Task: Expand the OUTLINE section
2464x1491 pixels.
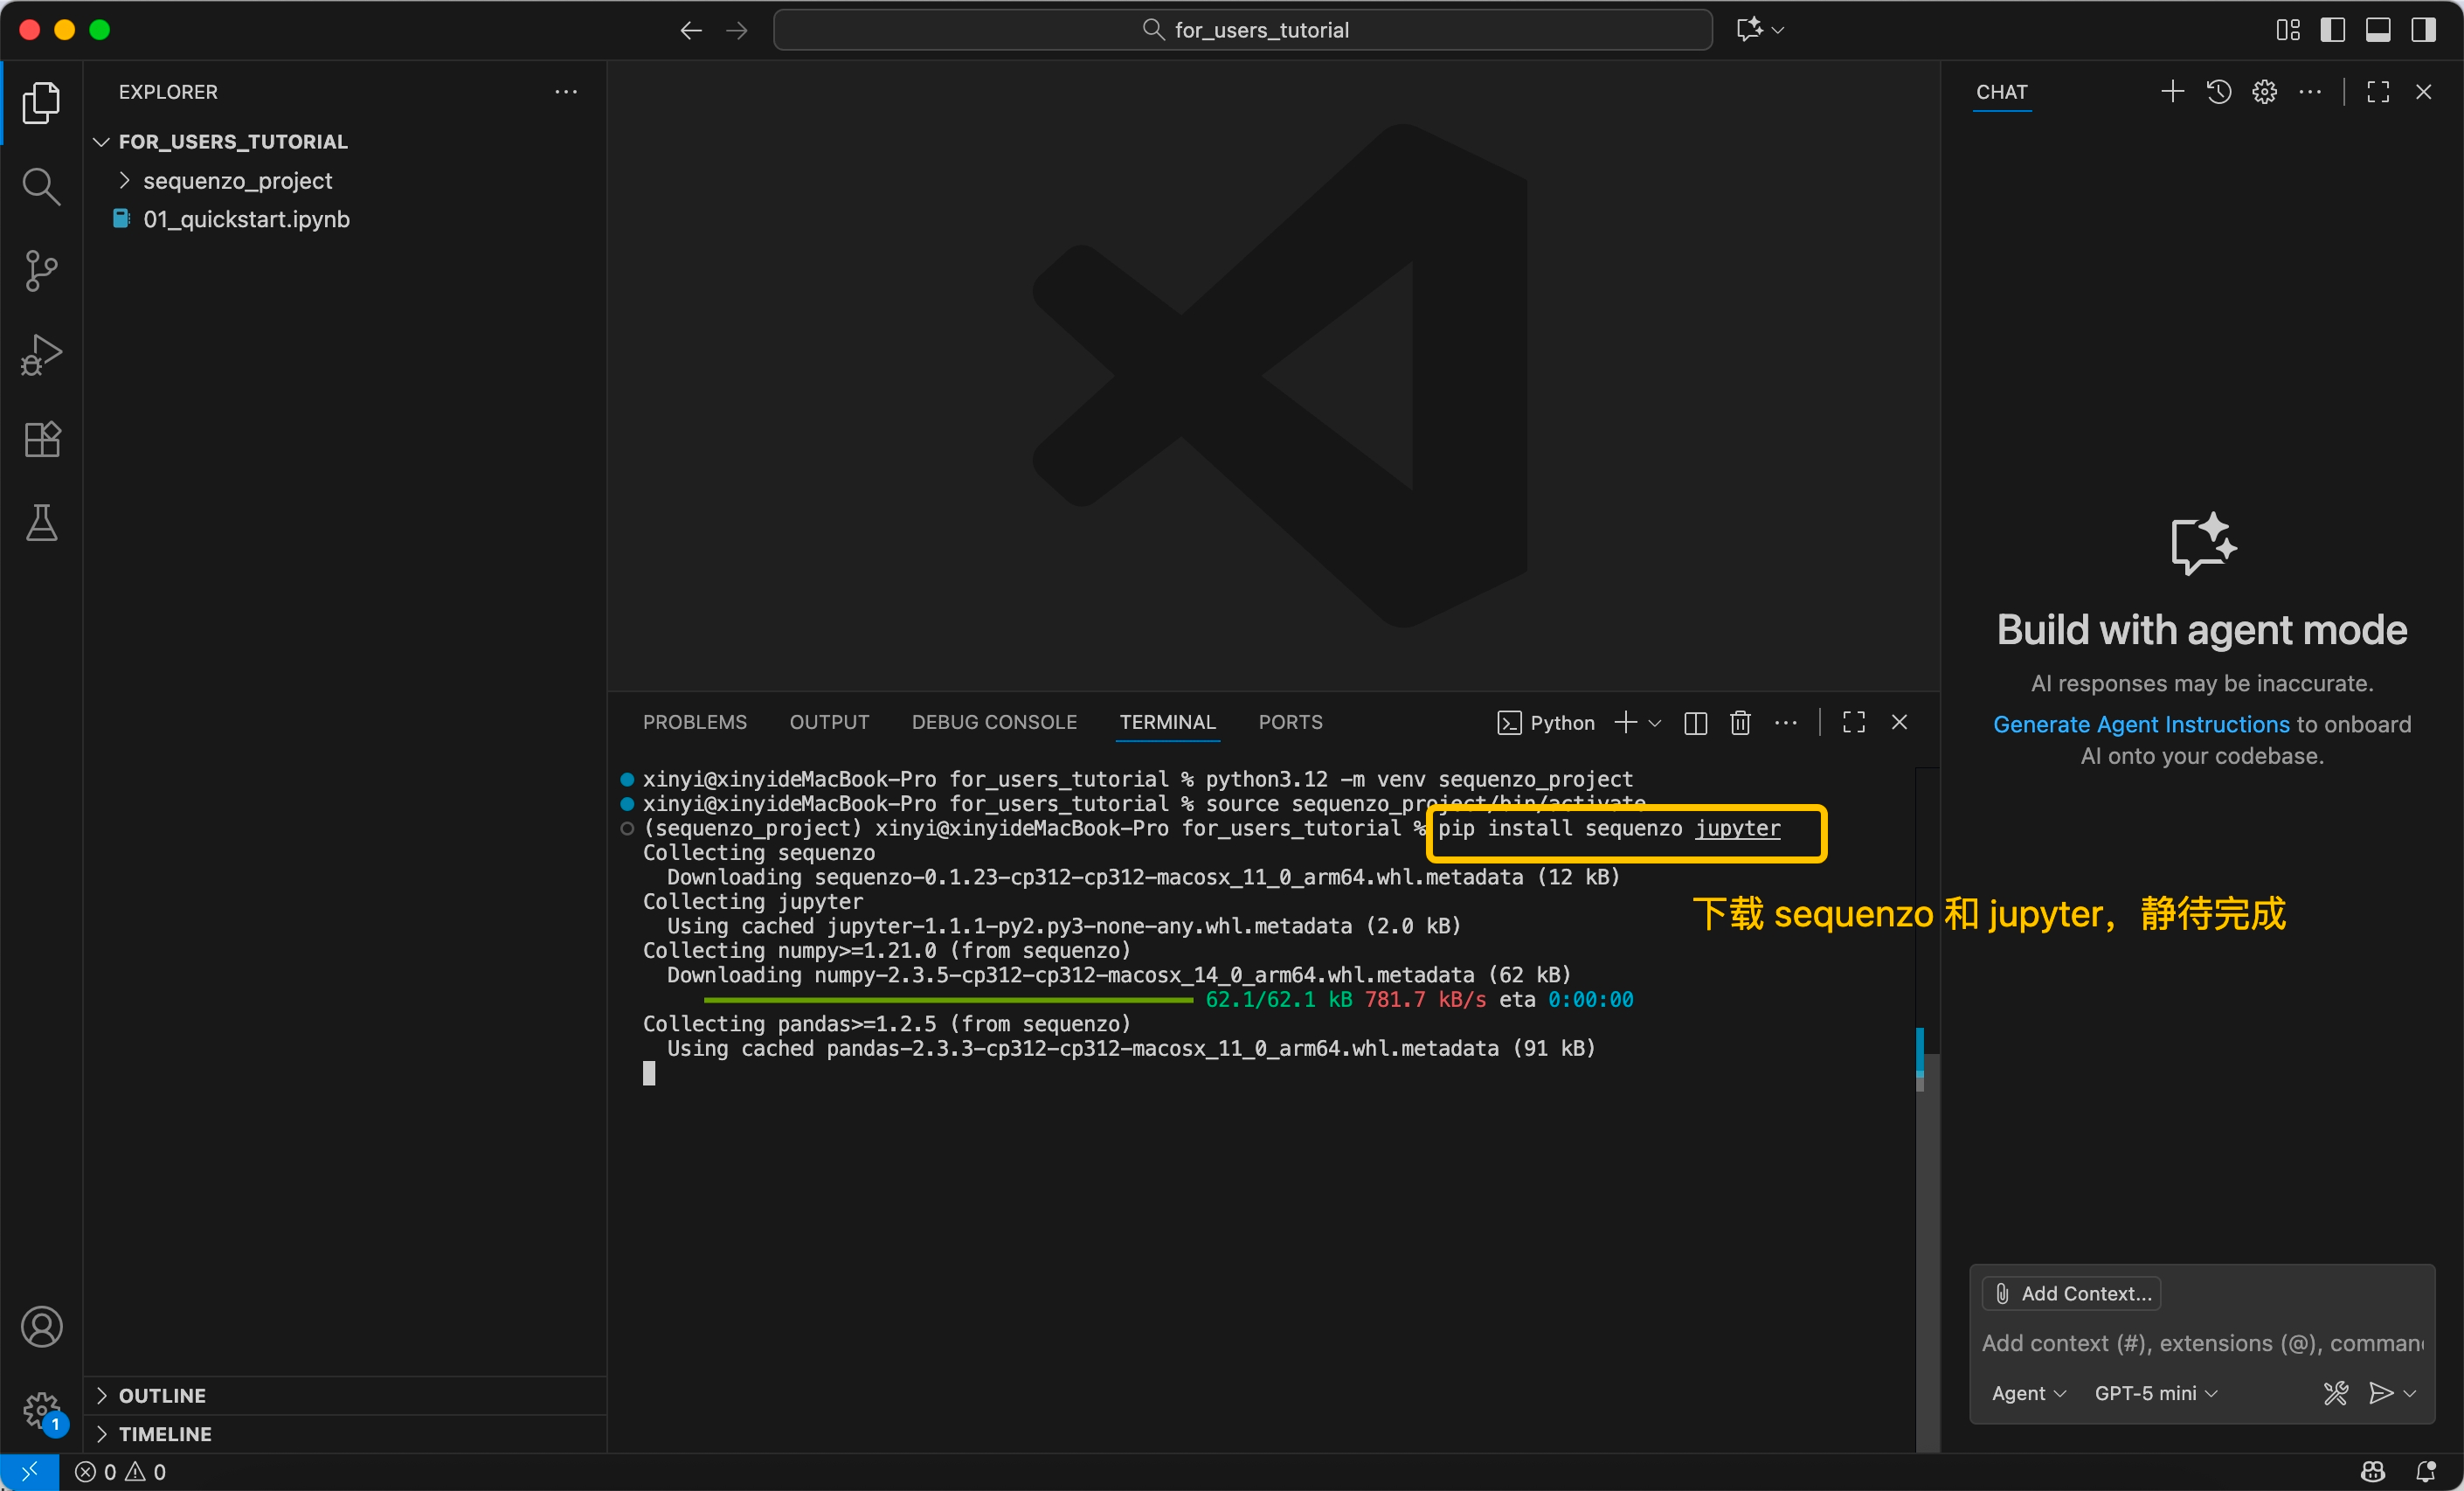Action: point(162,1395)
